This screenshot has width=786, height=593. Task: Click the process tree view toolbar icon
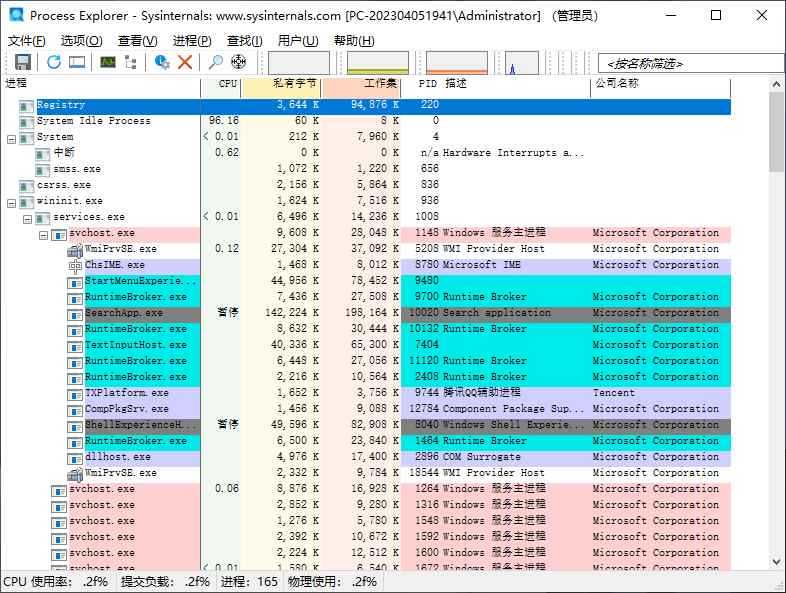132,62
